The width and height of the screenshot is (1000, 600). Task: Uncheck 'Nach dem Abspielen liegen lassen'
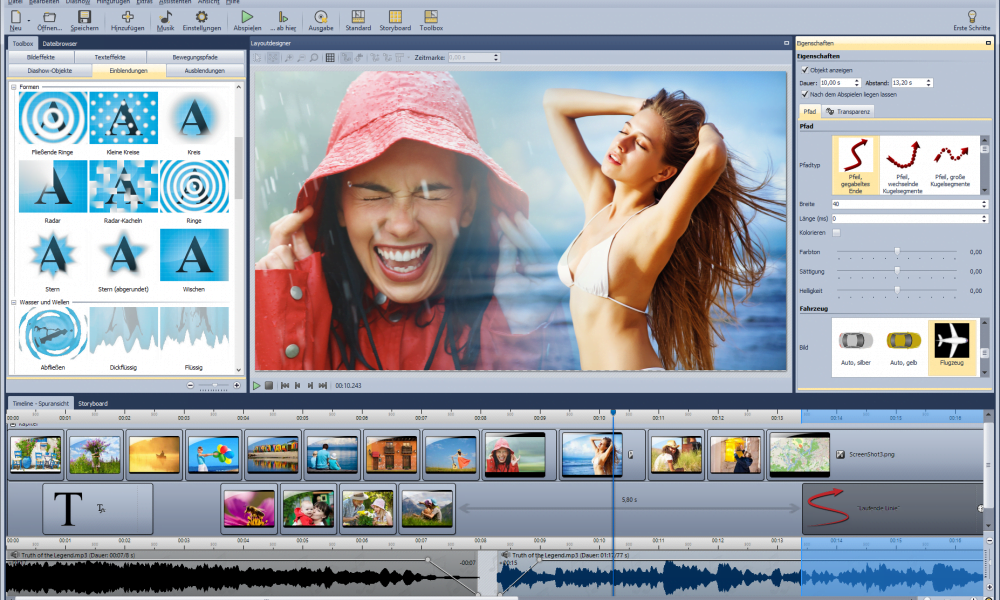(805, 94)
